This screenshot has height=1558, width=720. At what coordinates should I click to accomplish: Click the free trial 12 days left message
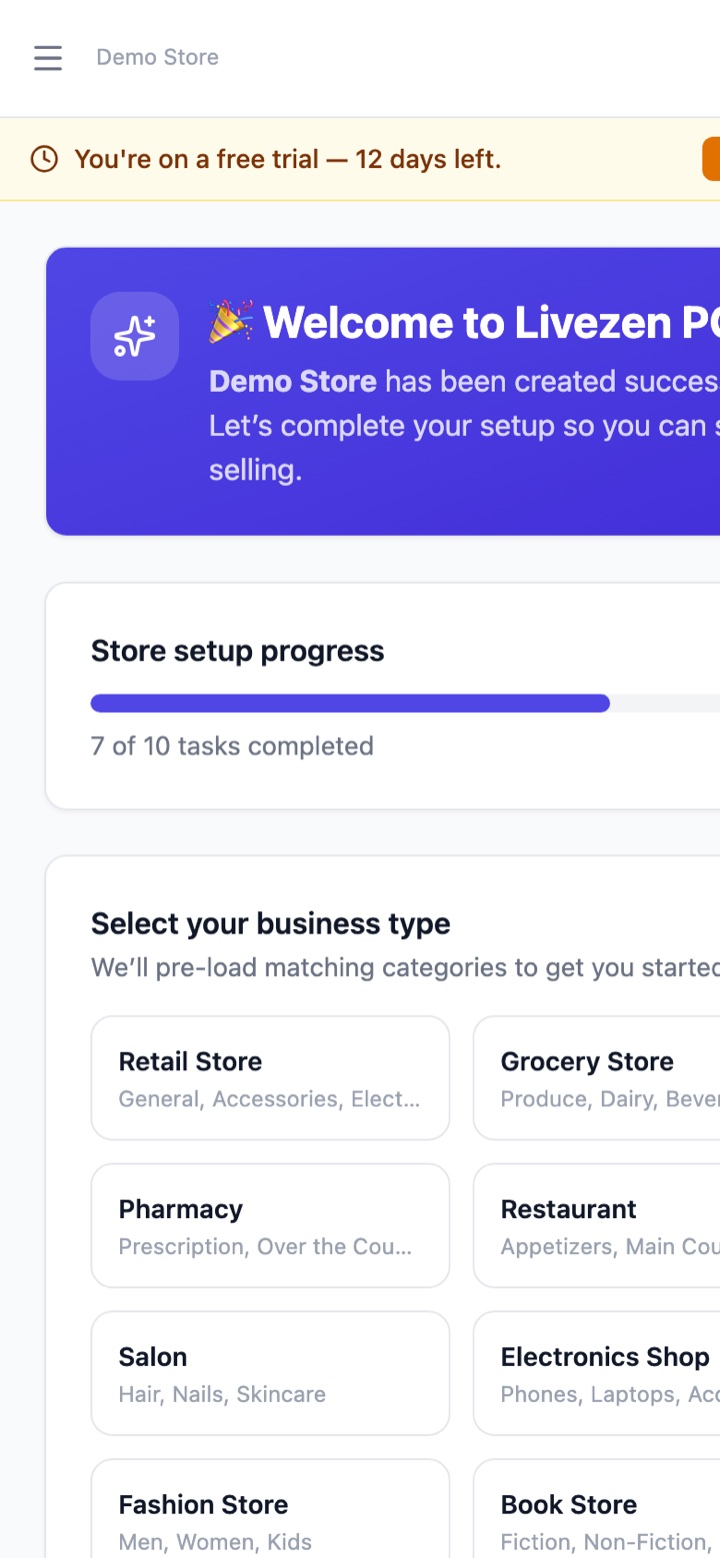[288, 159]
